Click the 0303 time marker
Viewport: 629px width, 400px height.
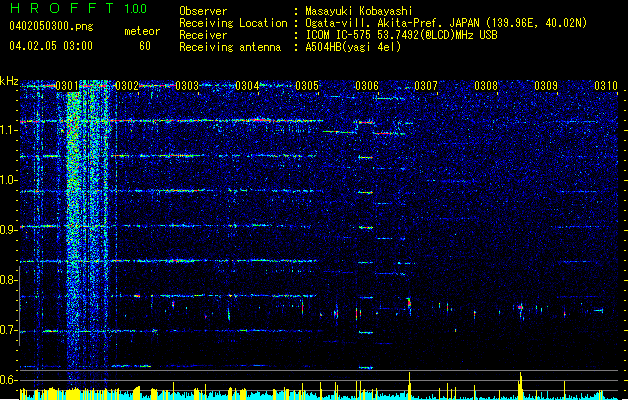[x=187, y=86]
